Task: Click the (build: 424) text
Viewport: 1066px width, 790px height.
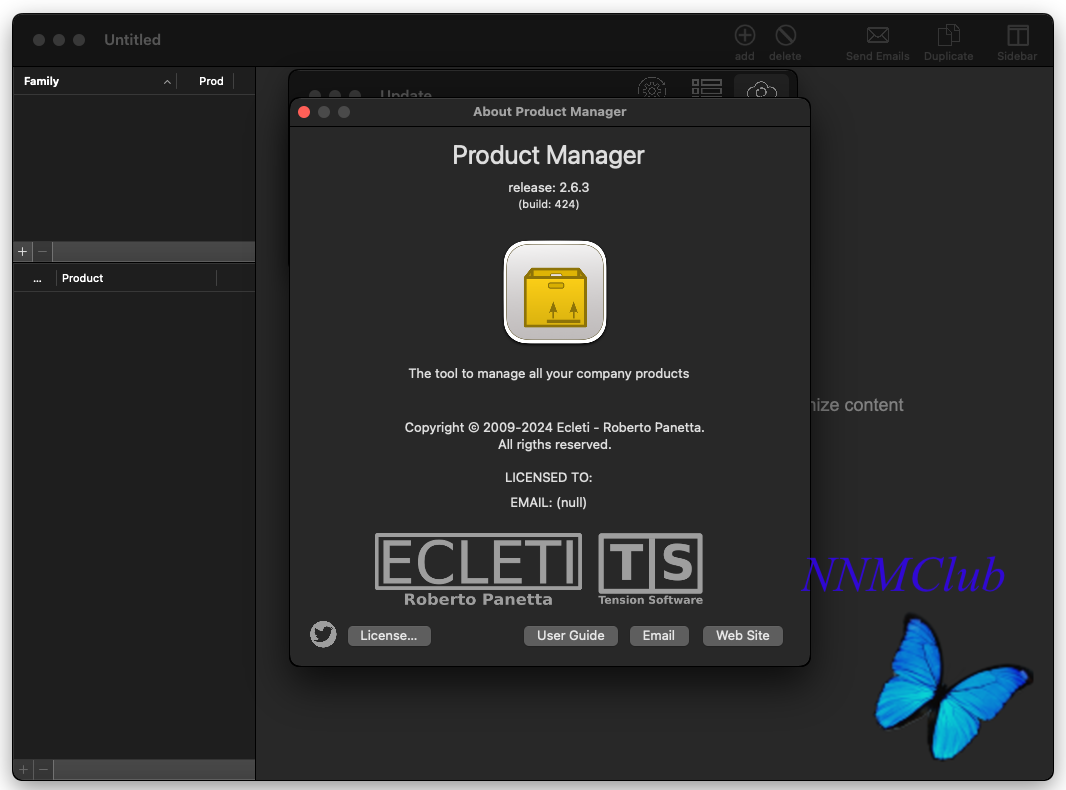Action: [x=549, y=204]
